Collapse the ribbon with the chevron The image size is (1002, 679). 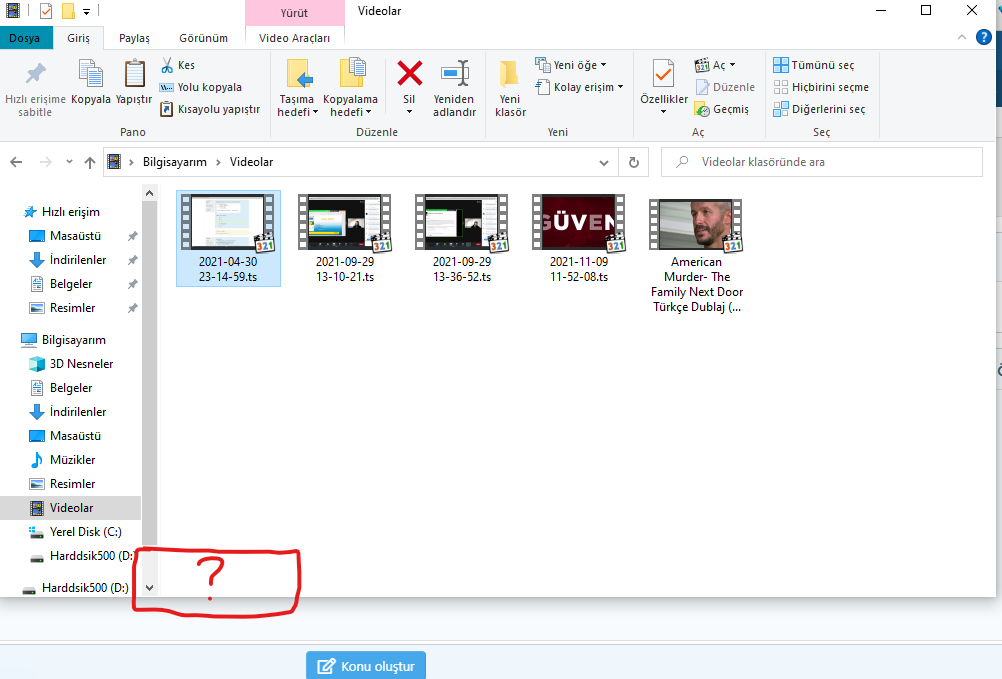[962, 38]
